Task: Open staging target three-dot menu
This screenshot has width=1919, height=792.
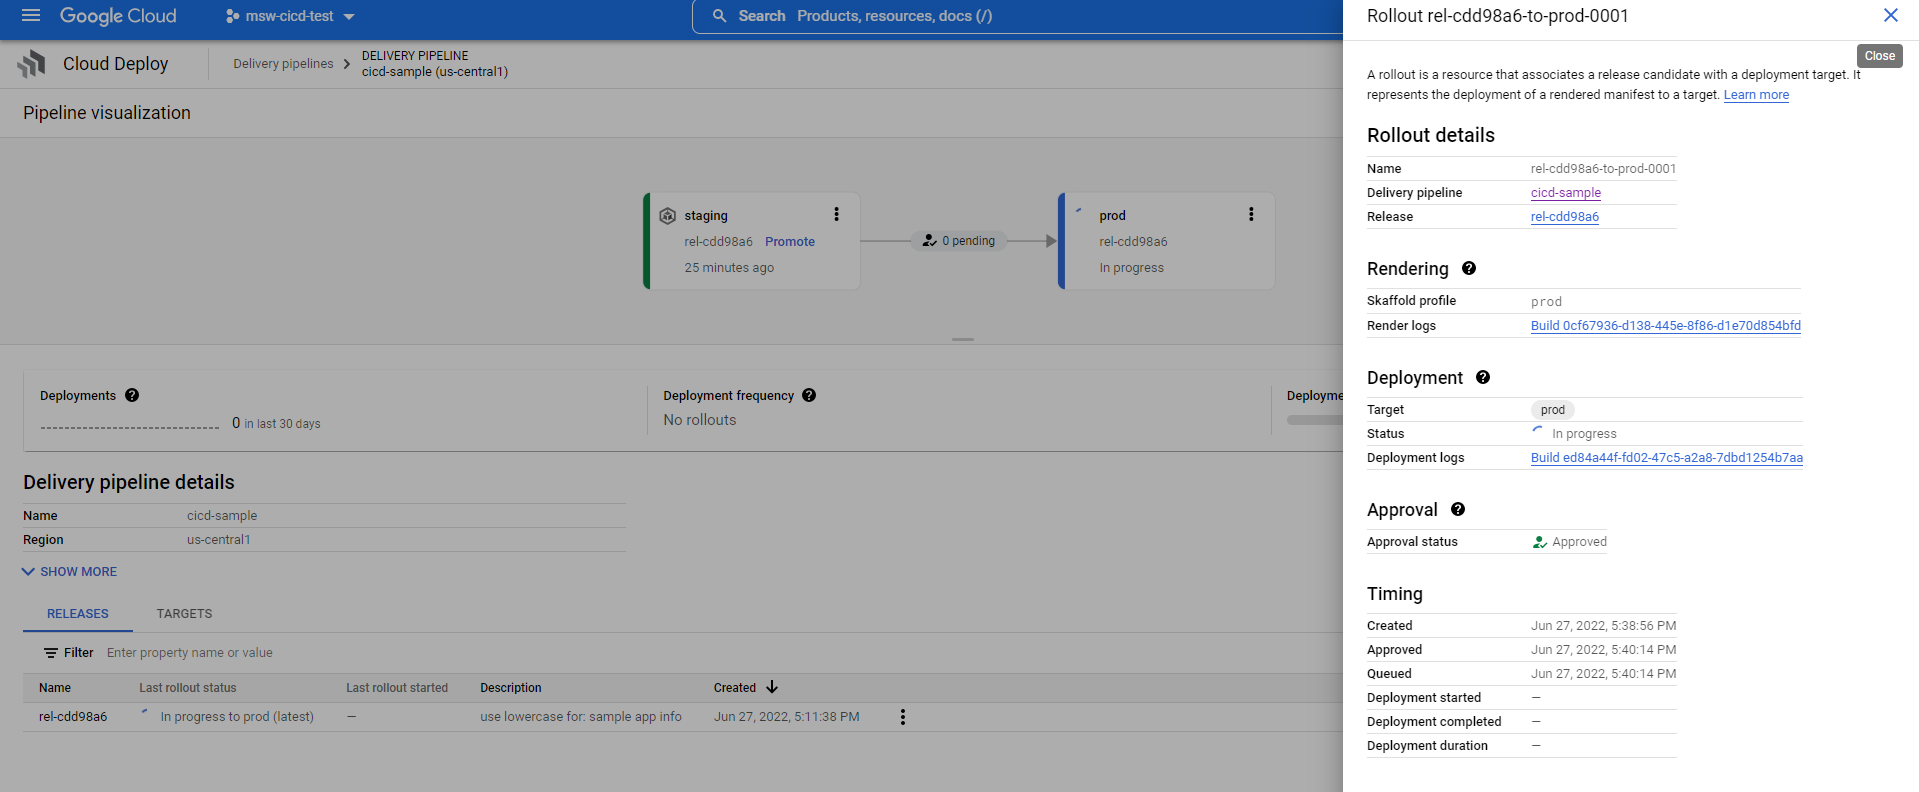Action: 836,214
